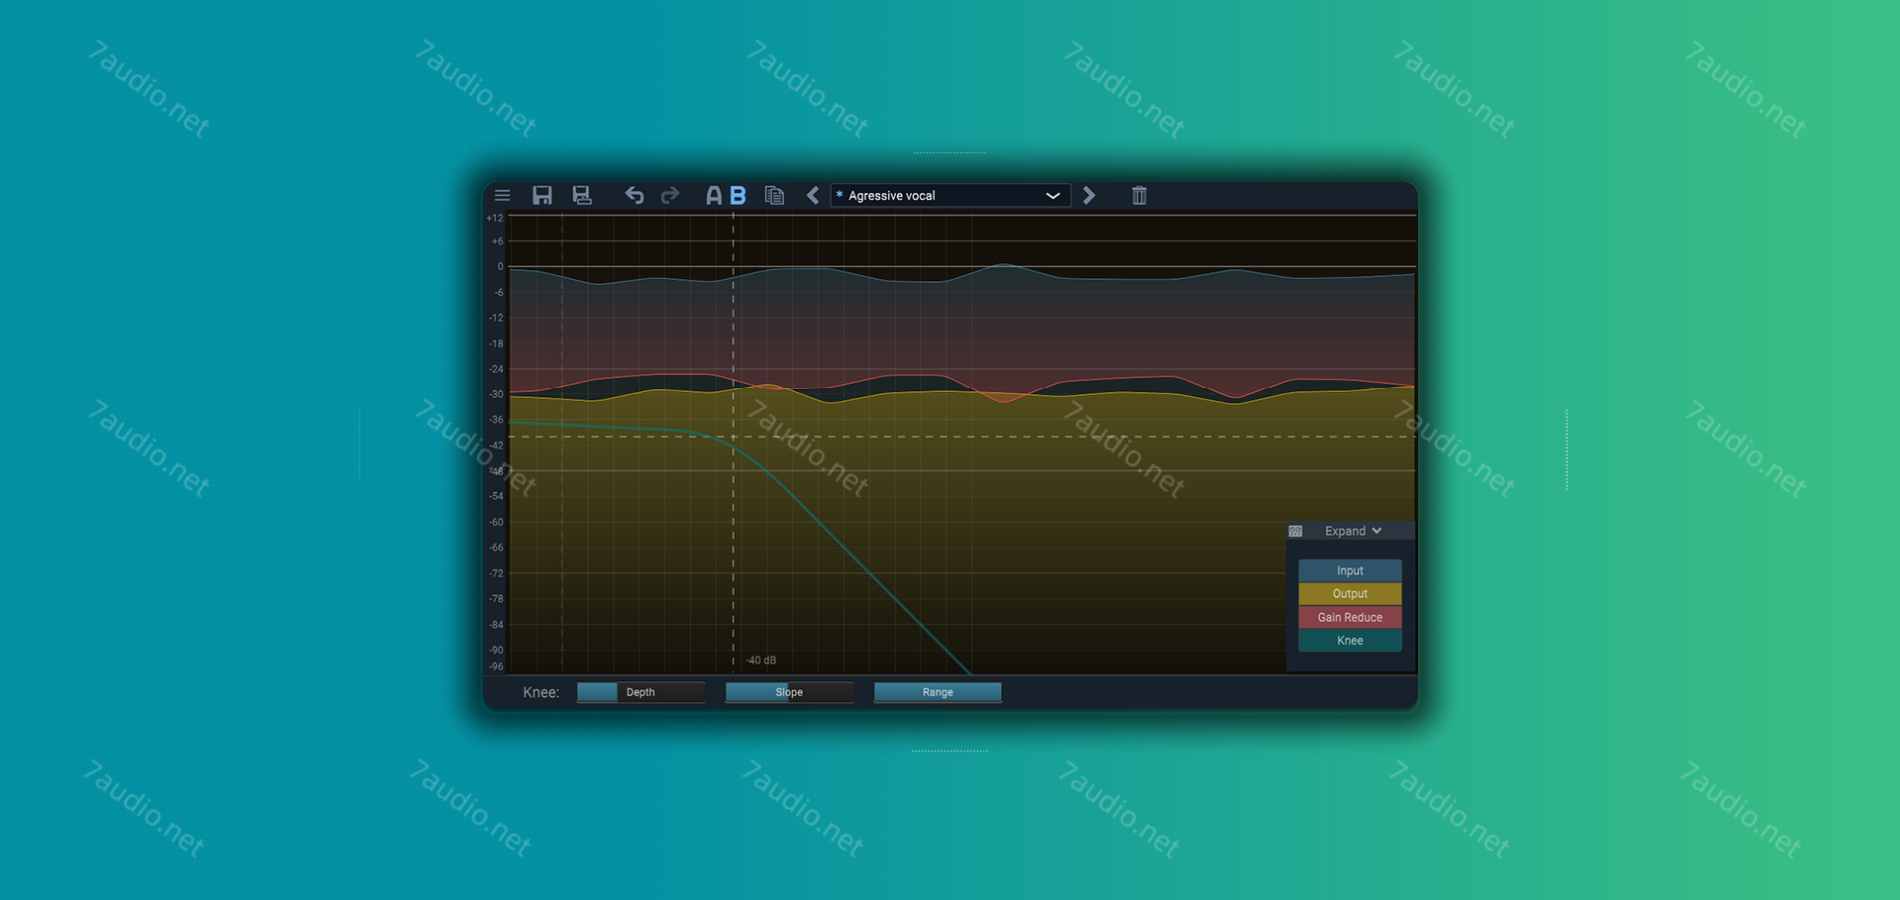
Task: Copy settings between A and B
Action: (x=774, y=195)
